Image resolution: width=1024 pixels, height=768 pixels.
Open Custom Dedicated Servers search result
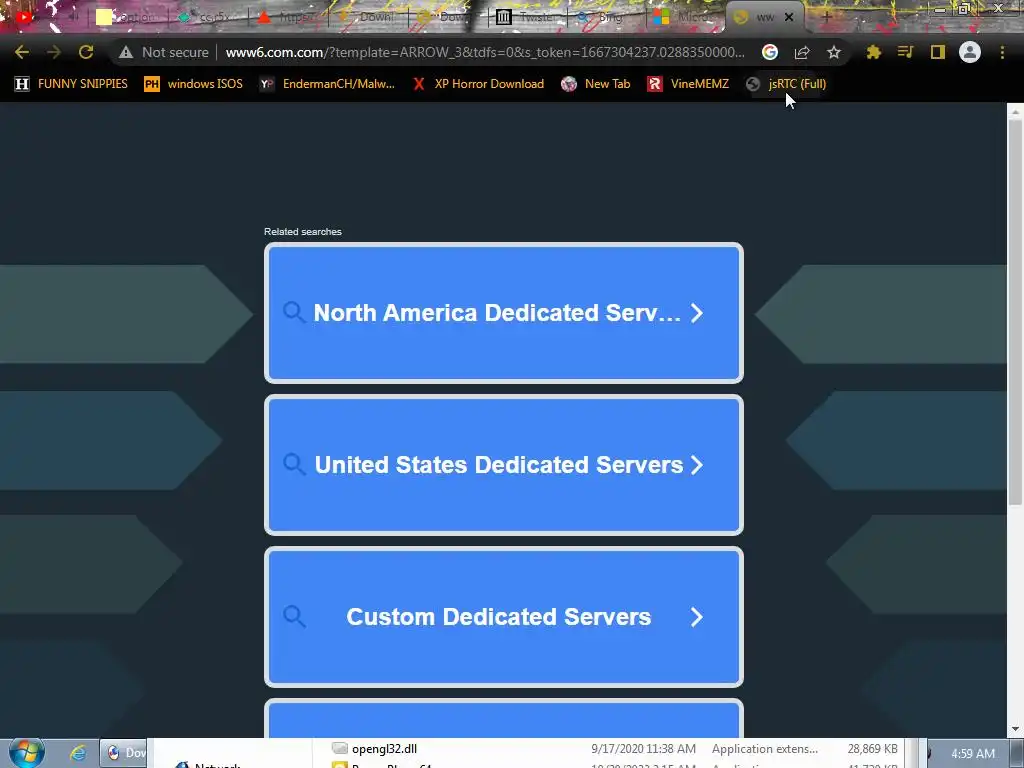point(504,617)
